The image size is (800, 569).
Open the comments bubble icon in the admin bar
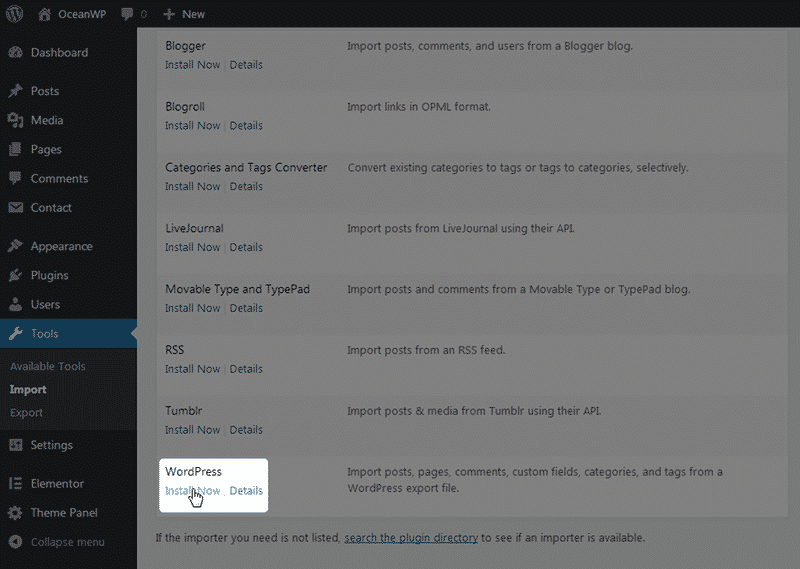coord(127,14)
